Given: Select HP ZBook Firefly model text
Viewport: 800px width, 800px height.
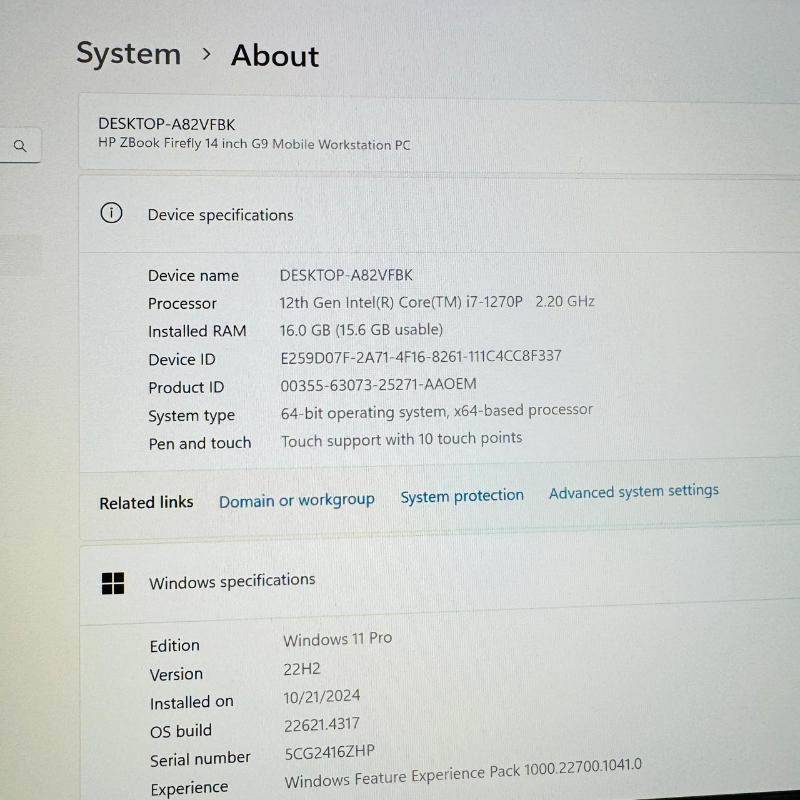Looking at the screenshot, I should point(254,144).
